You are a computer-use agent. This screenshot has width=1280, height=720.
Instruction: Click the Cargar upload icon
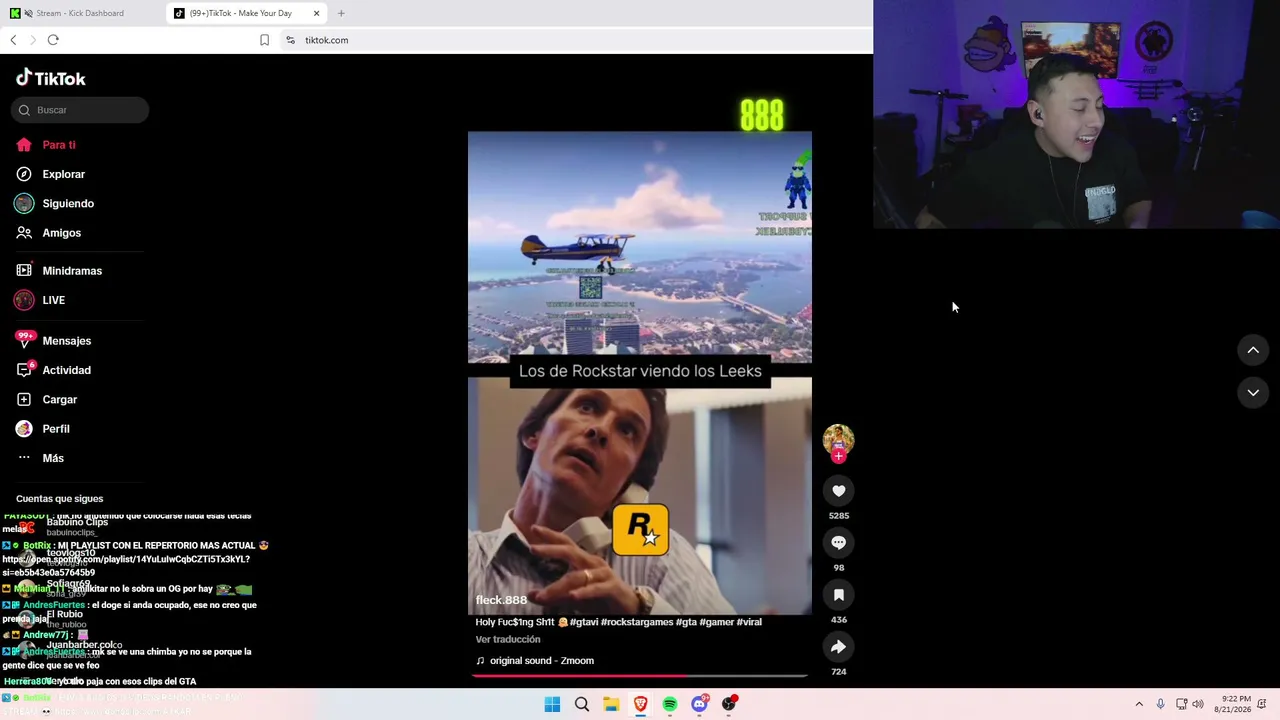[24, 399]
